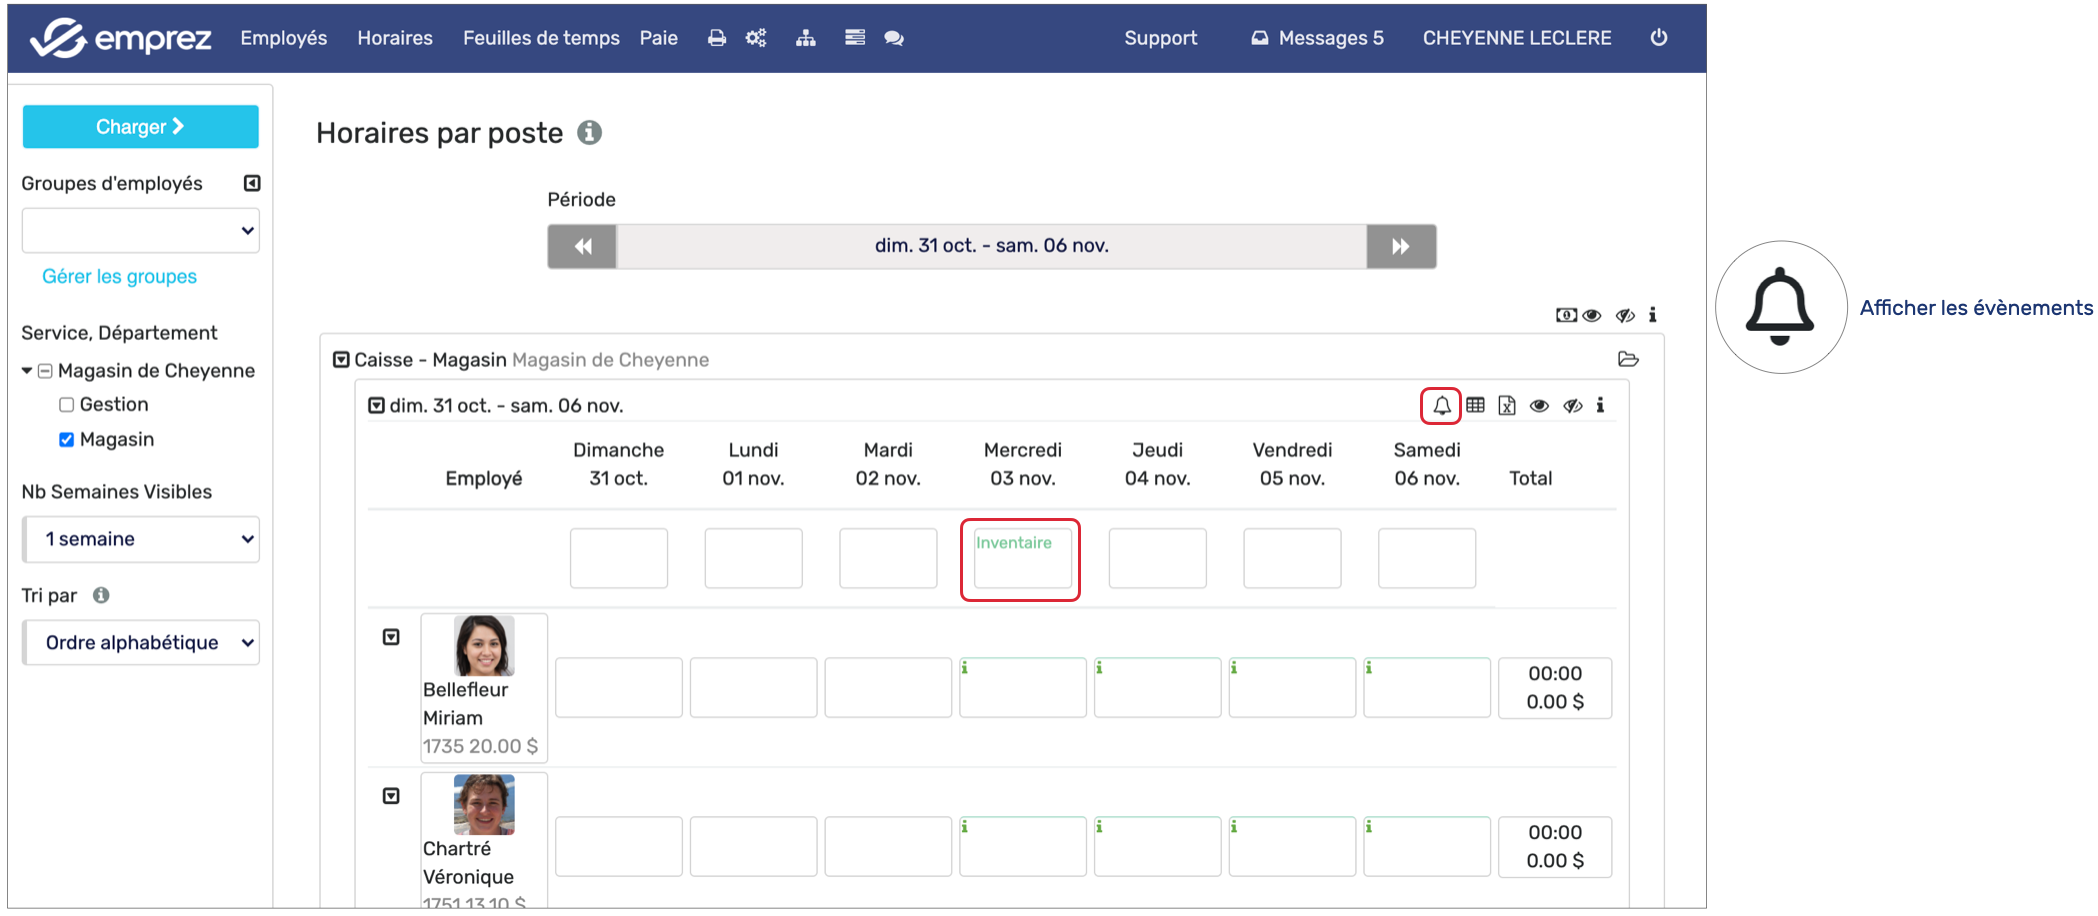Screen dimensions: 2098x916
Task: Toggle the Magasin de Cheyenne checkbox
Action: (45, 371)
